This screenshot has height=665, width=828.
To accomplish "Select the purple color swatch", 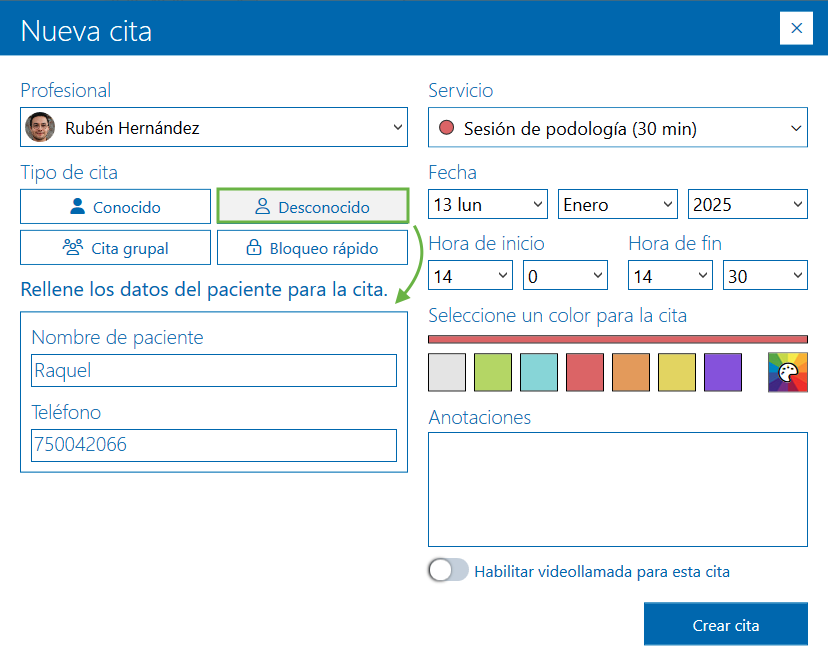I will pos(722,371).
